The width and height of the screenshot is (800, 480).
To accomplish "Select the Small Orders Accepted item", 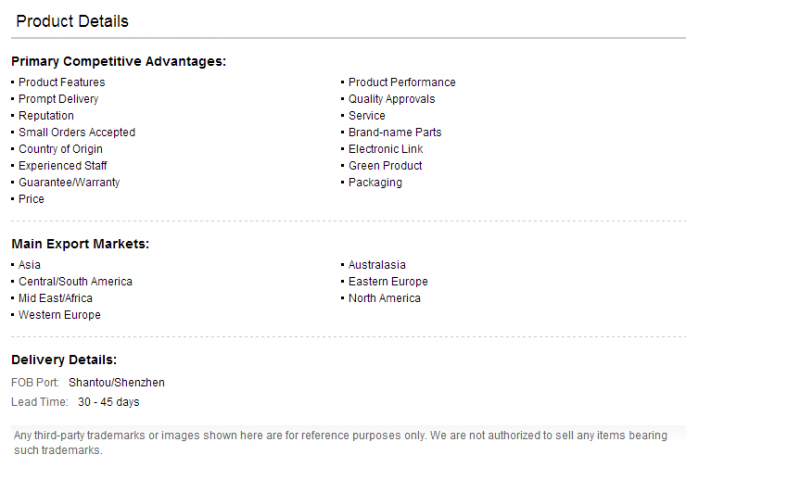I will tap(77, 132).
